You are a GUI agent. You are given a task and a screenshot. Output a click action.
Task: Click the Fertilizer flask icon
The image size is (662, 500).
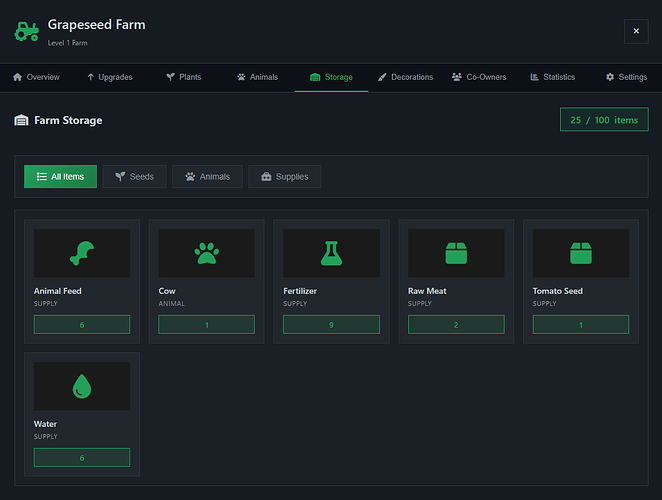(331, 253)
